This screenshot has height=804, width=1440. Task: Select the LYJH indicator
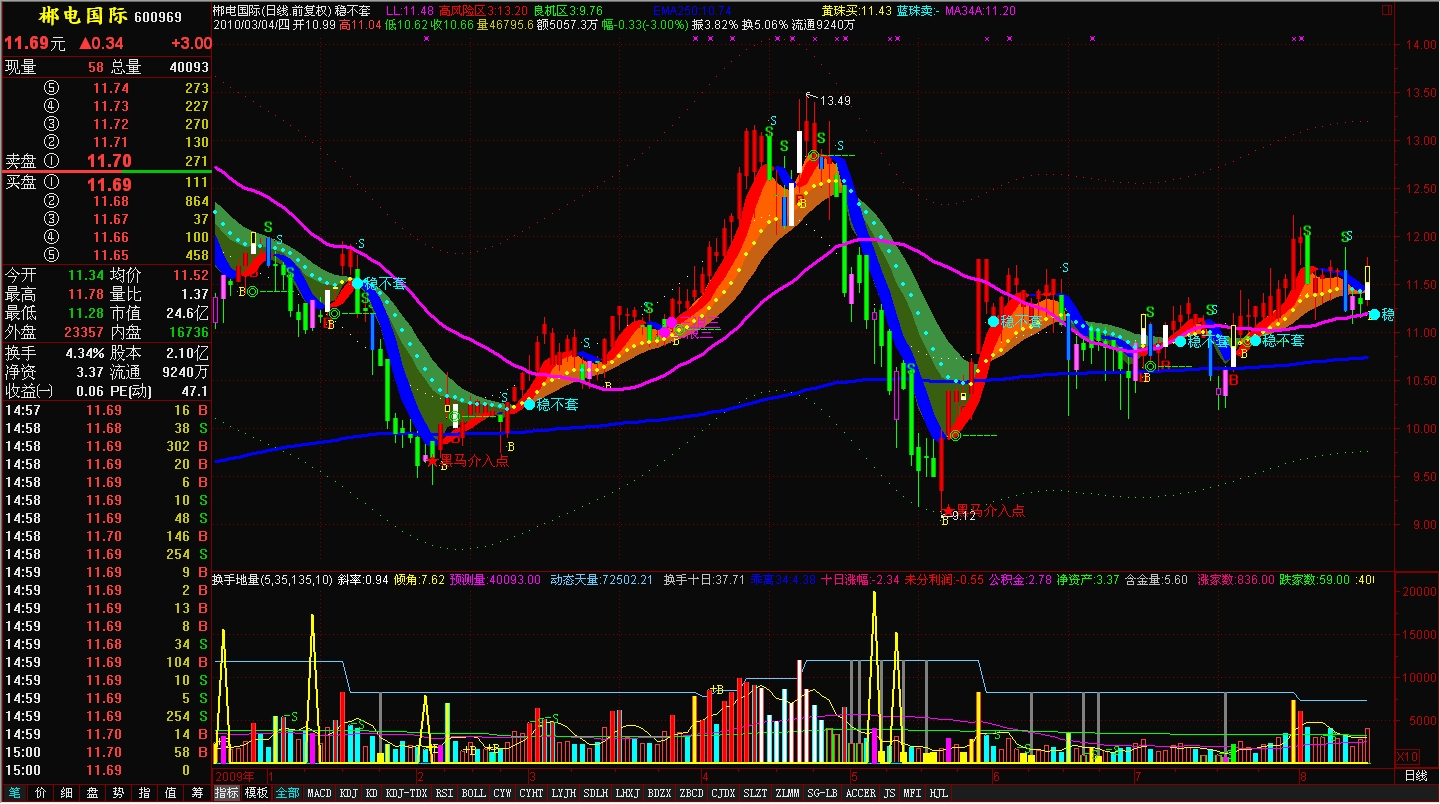(564, 793)
